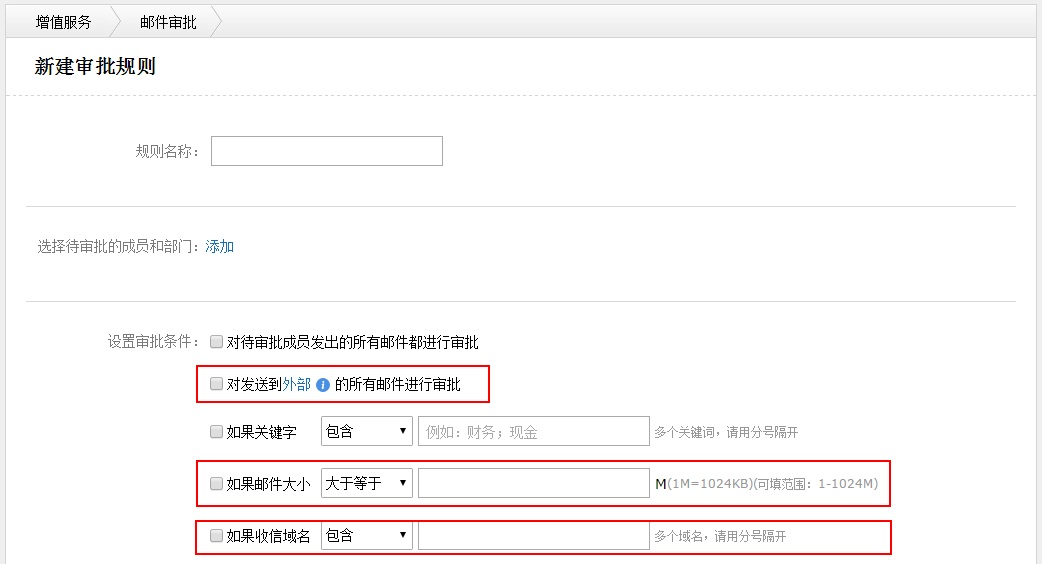Click the mail size value input box
Screen dimensions: 1042x564
click(x=533, y=484)
